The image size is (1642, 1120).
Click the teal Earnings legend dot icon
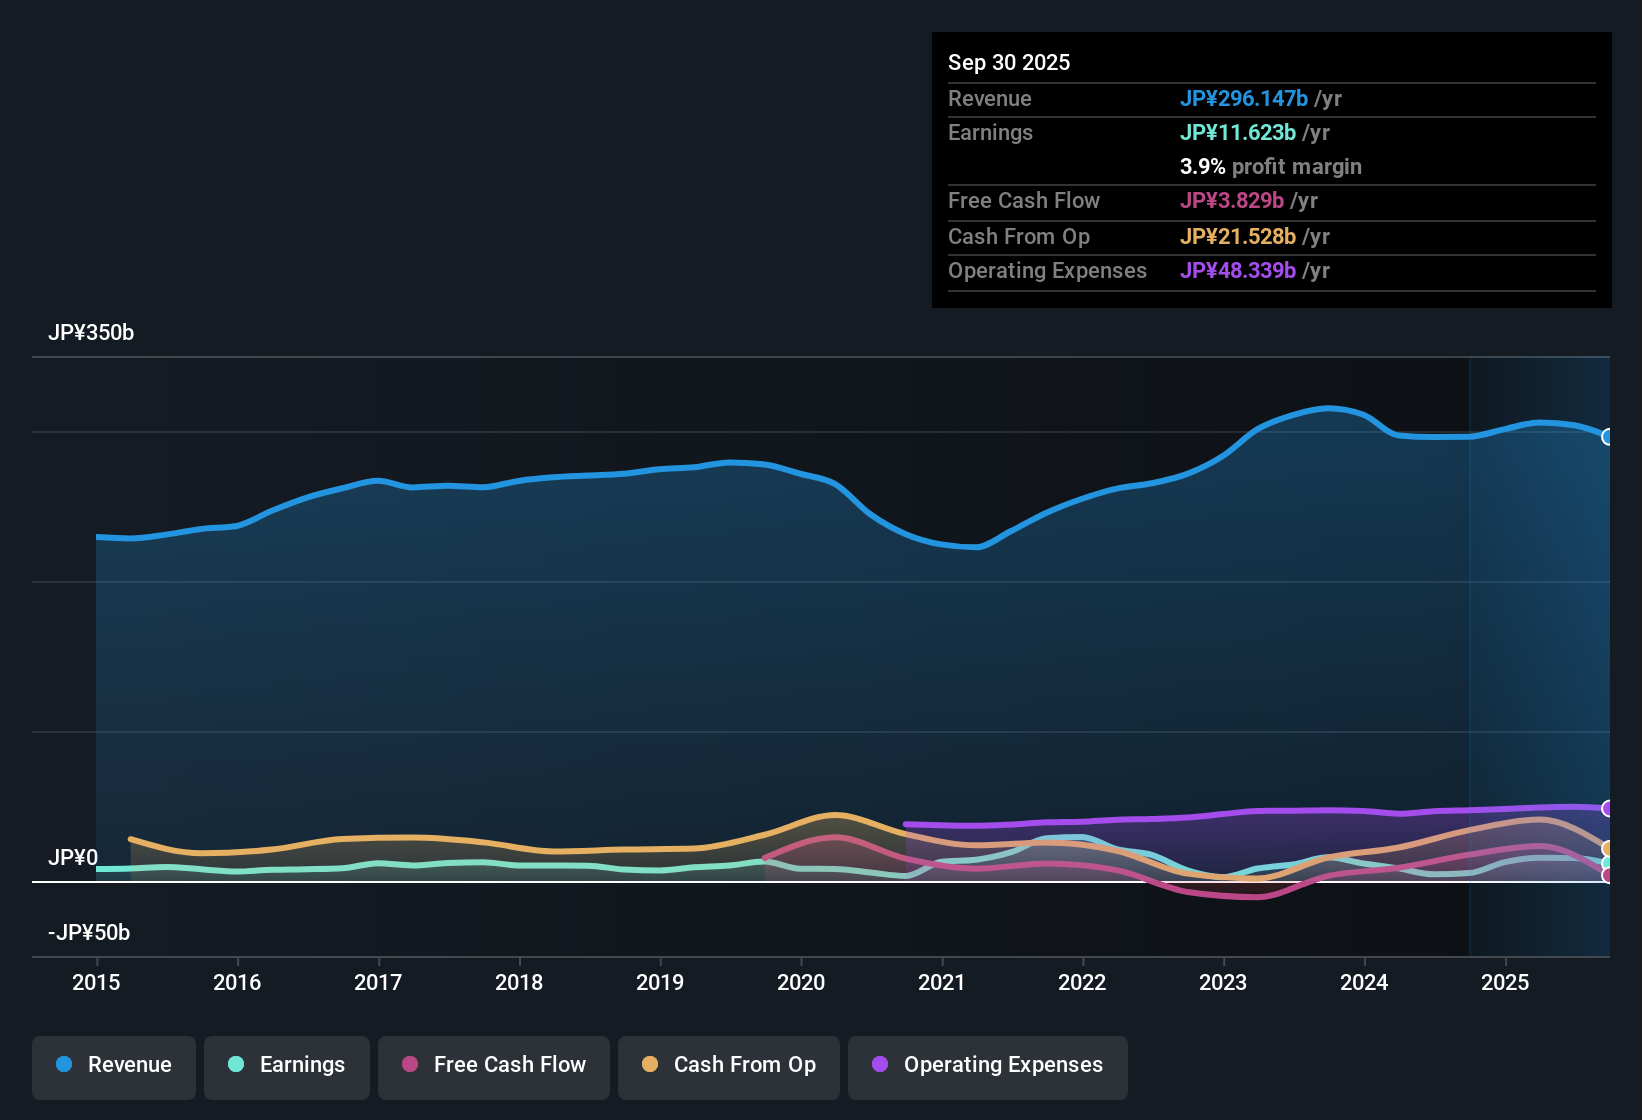coord(236,1065)
